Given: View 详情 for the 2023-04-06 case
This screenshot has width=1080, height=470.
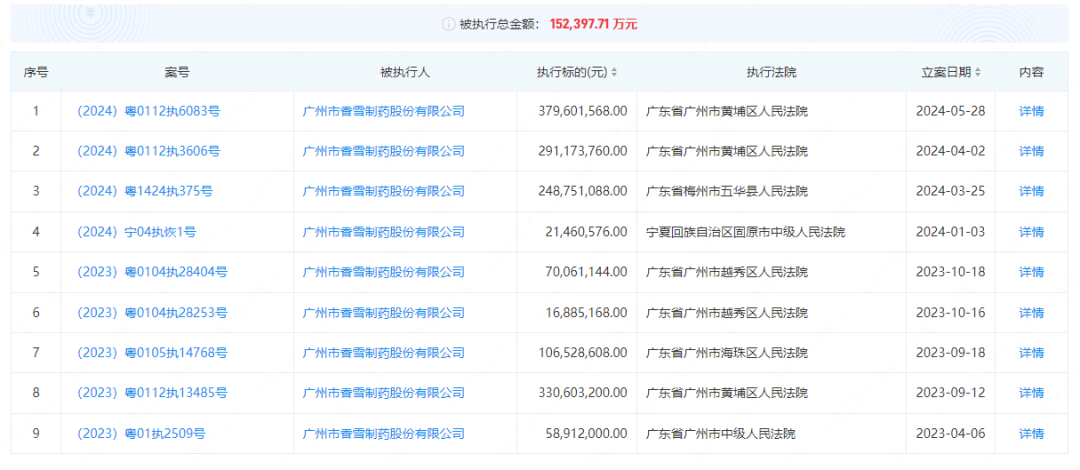Looking at the screenshot, I should [1031, 433].
